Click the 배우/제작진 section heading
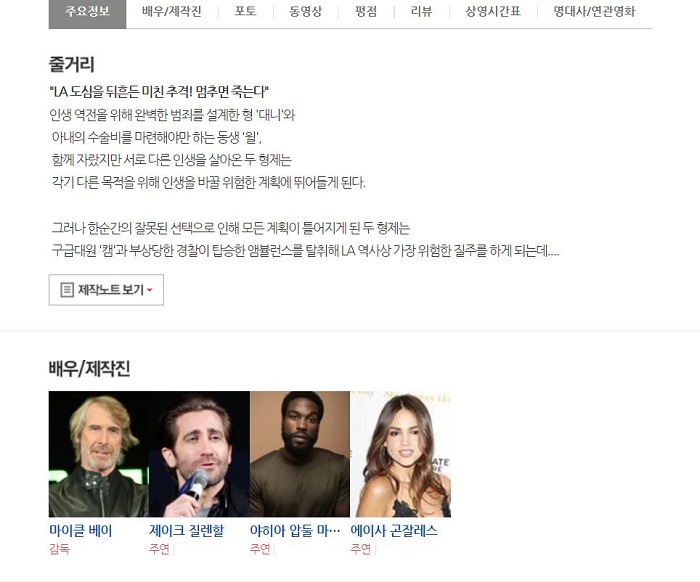700x582 pixels. (89, 369)
